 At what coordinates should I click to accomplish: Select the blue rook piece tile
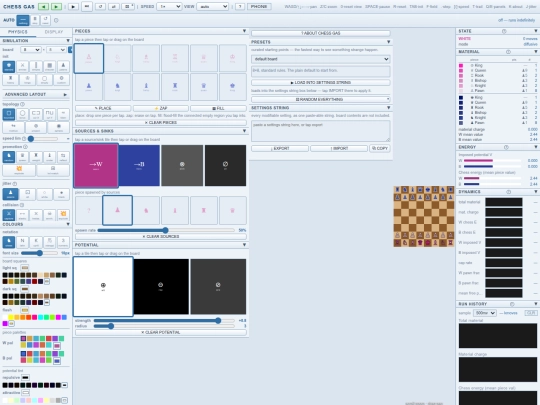pyautogui.click(x=175, y=87)
